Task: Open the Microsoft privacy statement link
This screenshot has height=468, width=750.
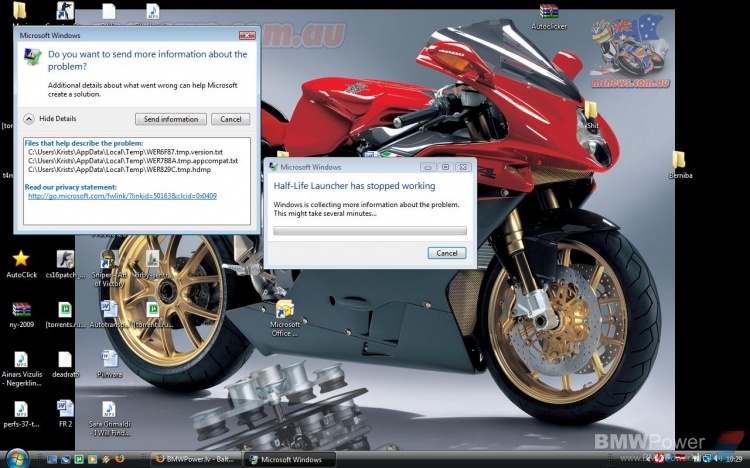Action: pos(122,196)
